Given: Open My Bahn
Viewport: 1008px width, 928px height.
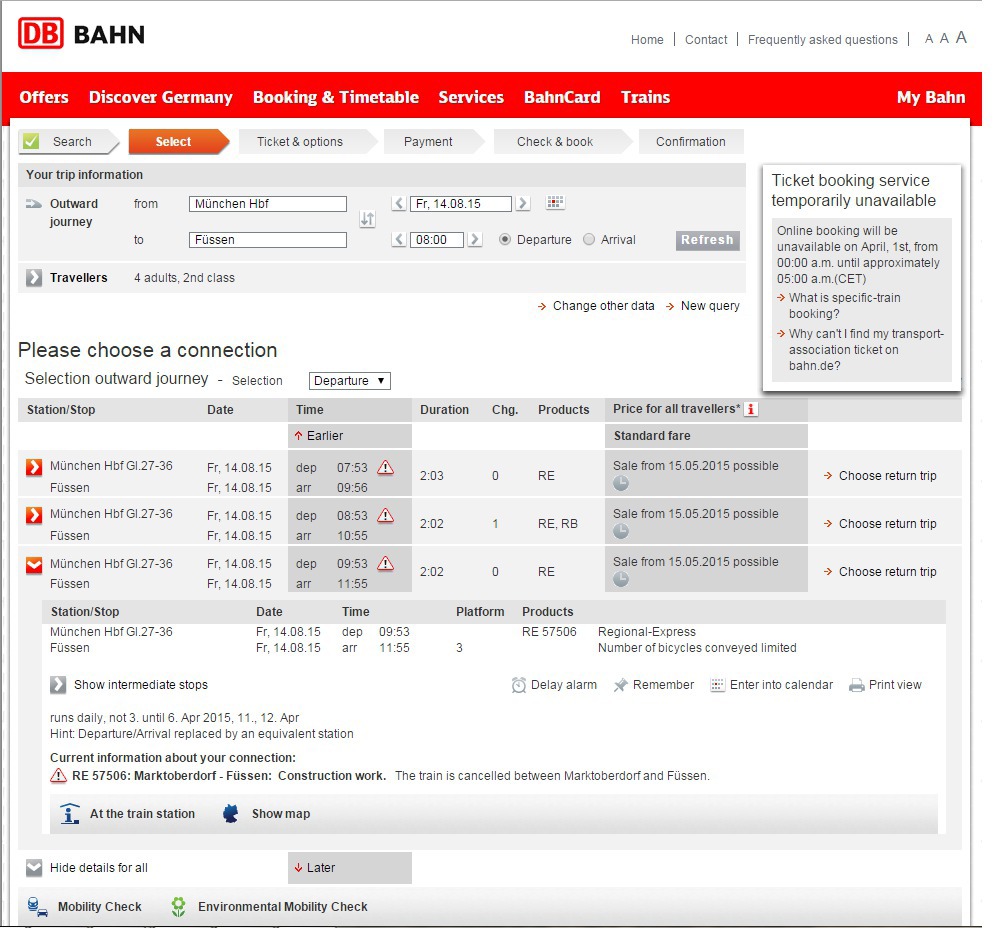Looking at the screenshot, I should click(x=931, y=97).
